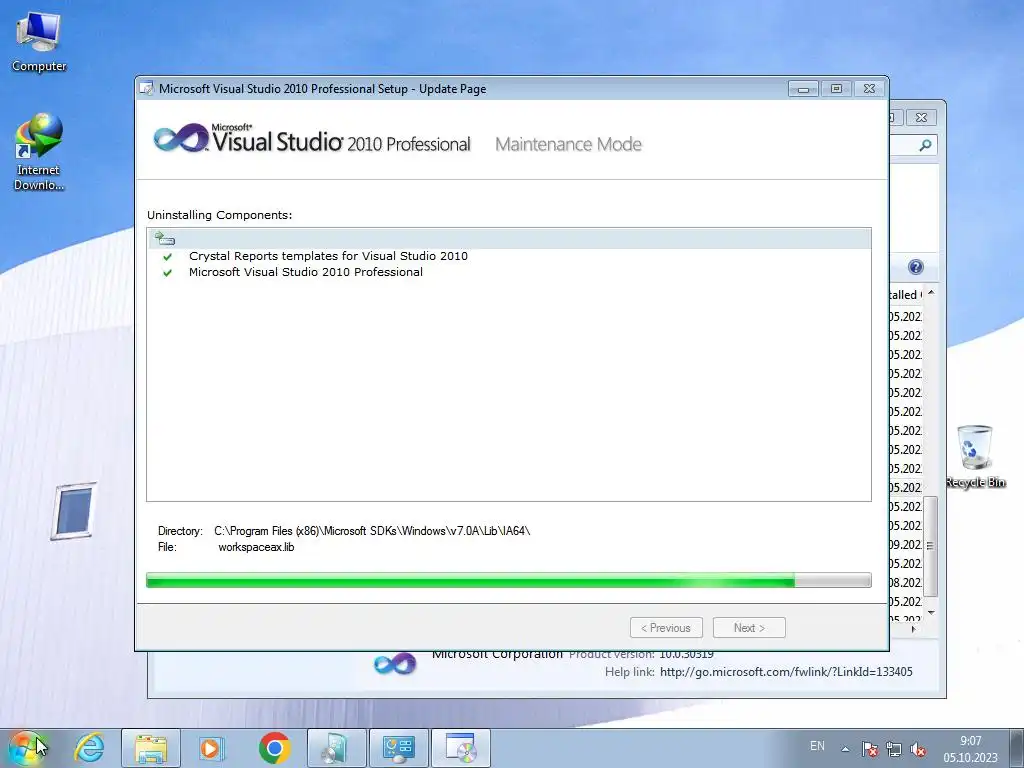The image size is (1024, 768).
Task: Click Visual Studio icon in details pane
Action: [x=394, y=664]
